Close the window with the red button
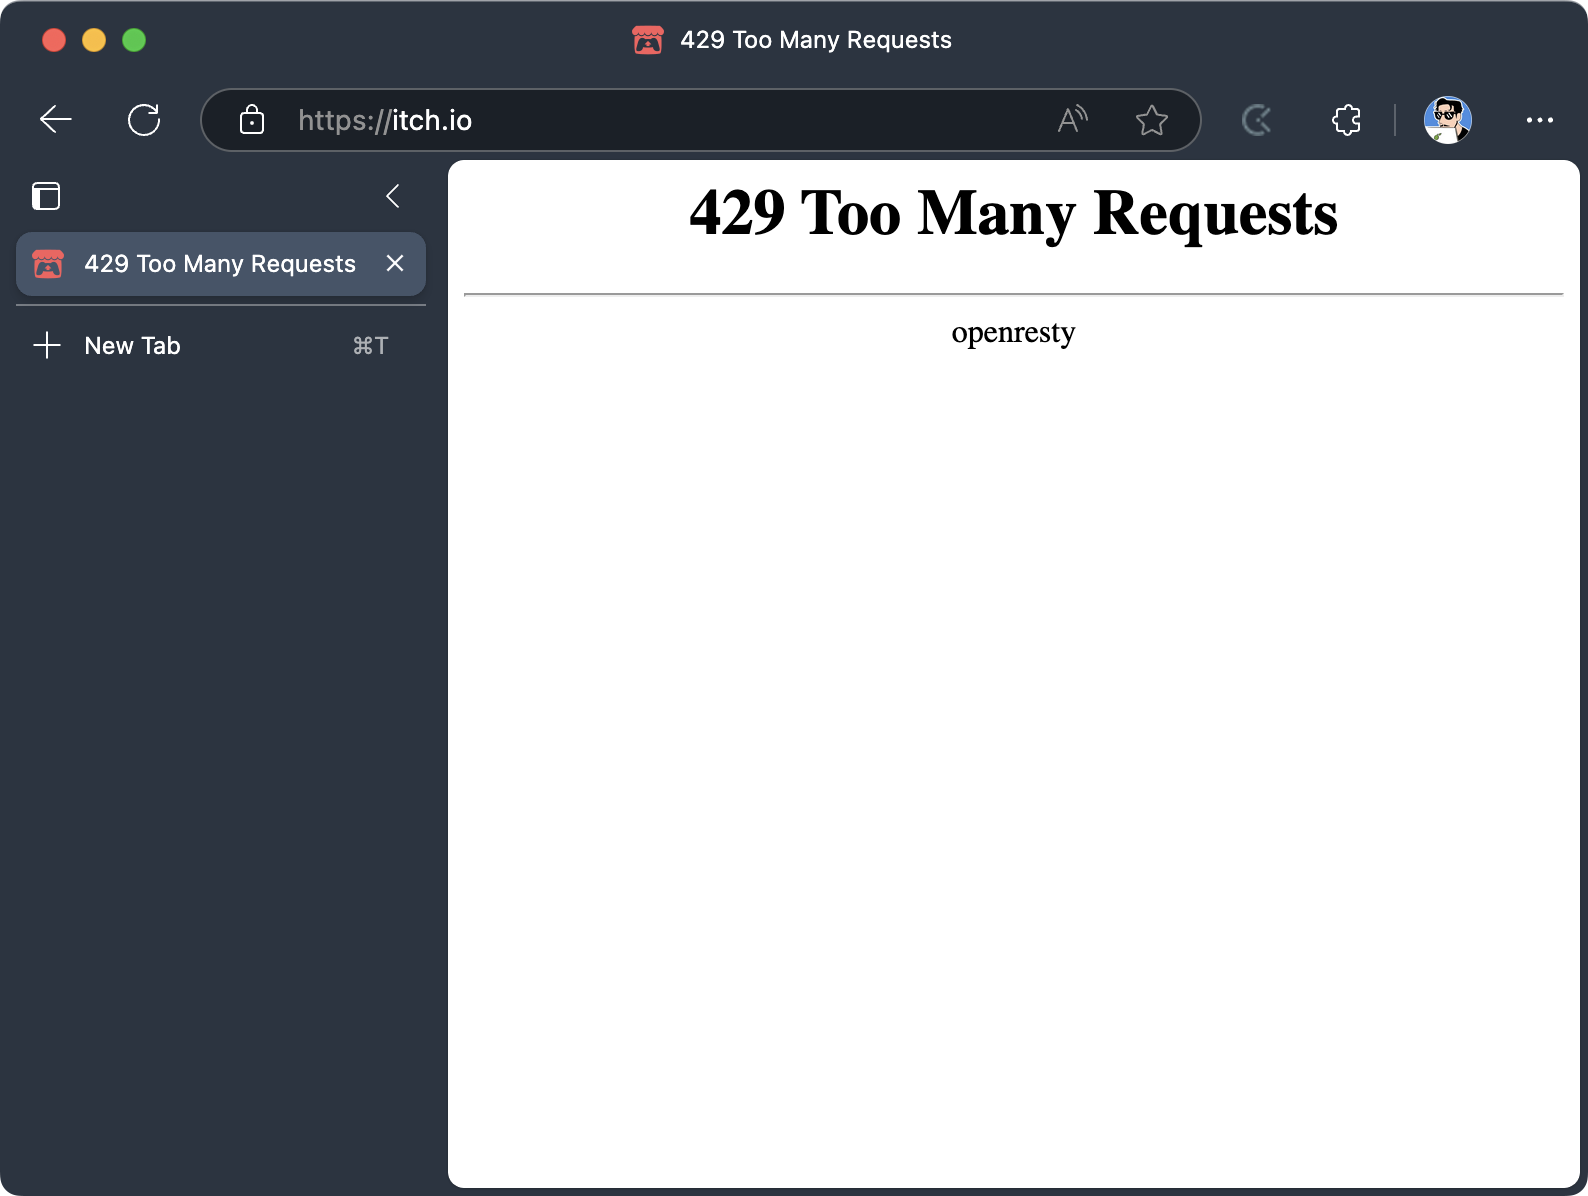 (54, 40)
